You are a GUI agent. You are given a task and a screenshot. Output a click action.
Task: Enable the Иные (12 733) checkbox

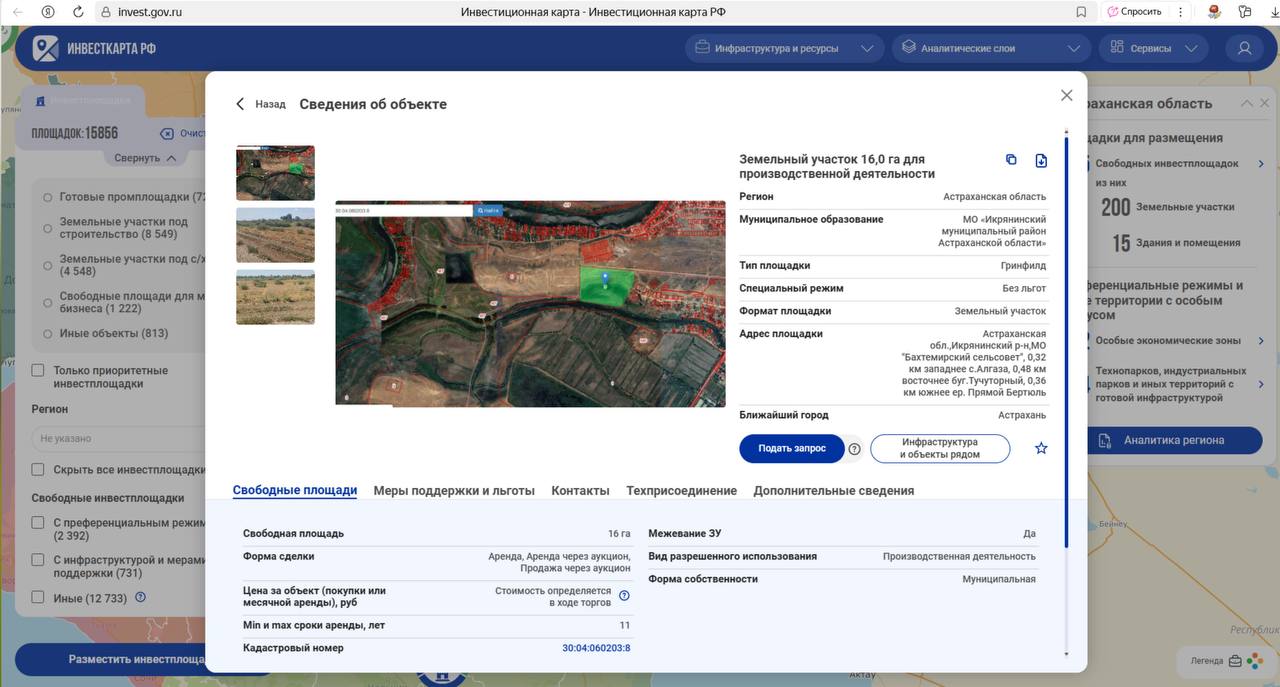coord(38,597)
